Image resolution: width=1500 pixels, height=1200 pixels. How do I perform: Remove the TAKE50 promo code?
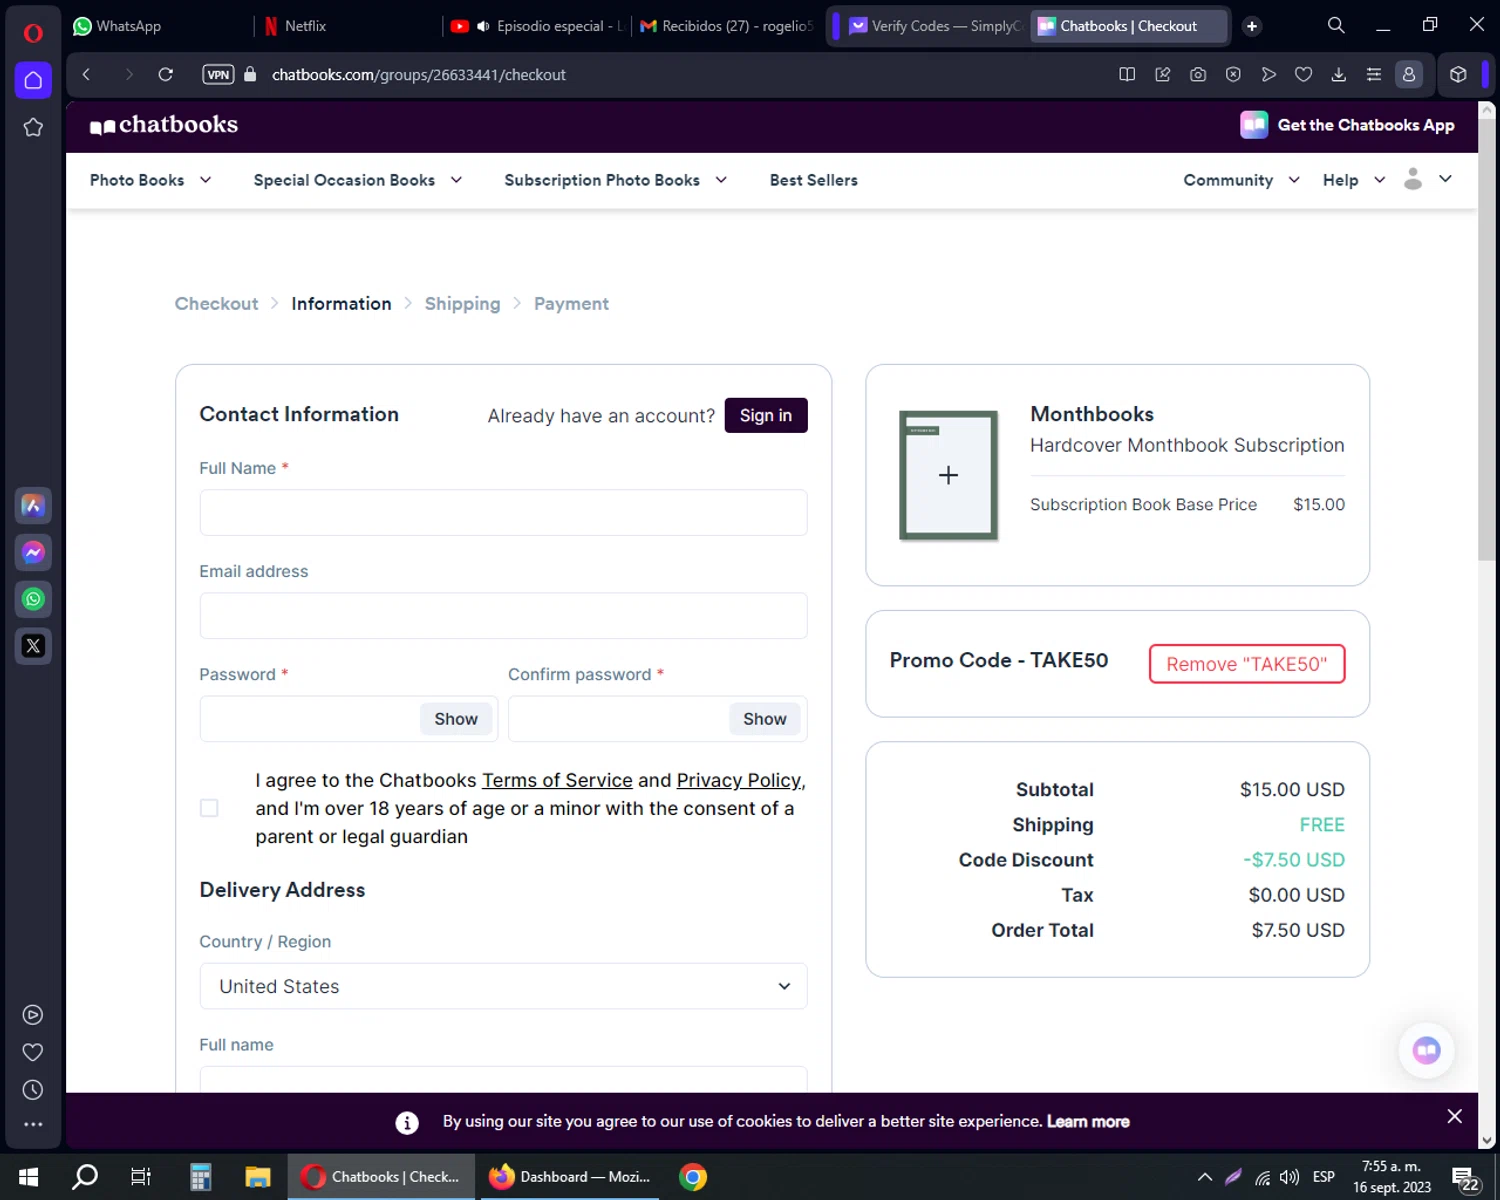click(x=1247, y=664)
